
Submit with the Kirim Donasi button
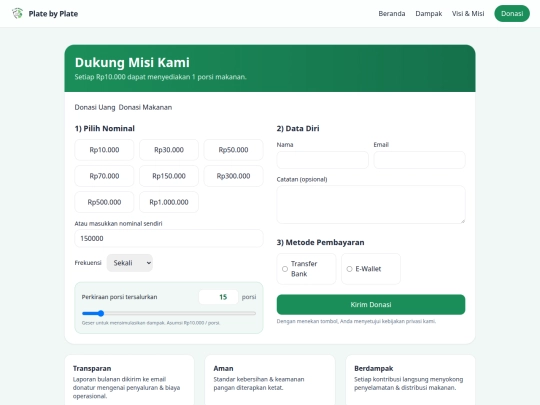(x=371, y=304)
